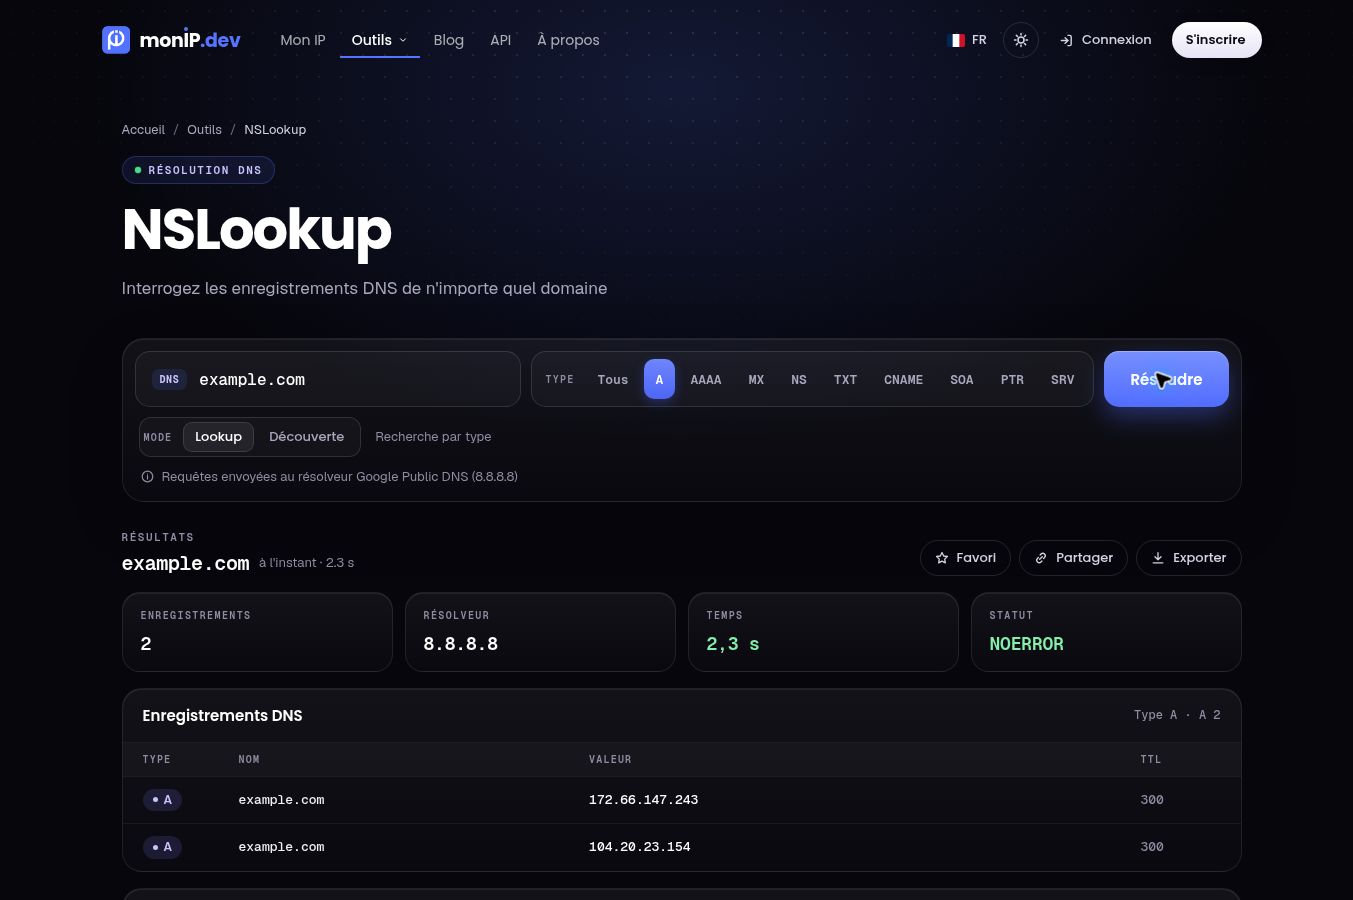Go to Accueil breadcrumb link

[x=143, y=130]
